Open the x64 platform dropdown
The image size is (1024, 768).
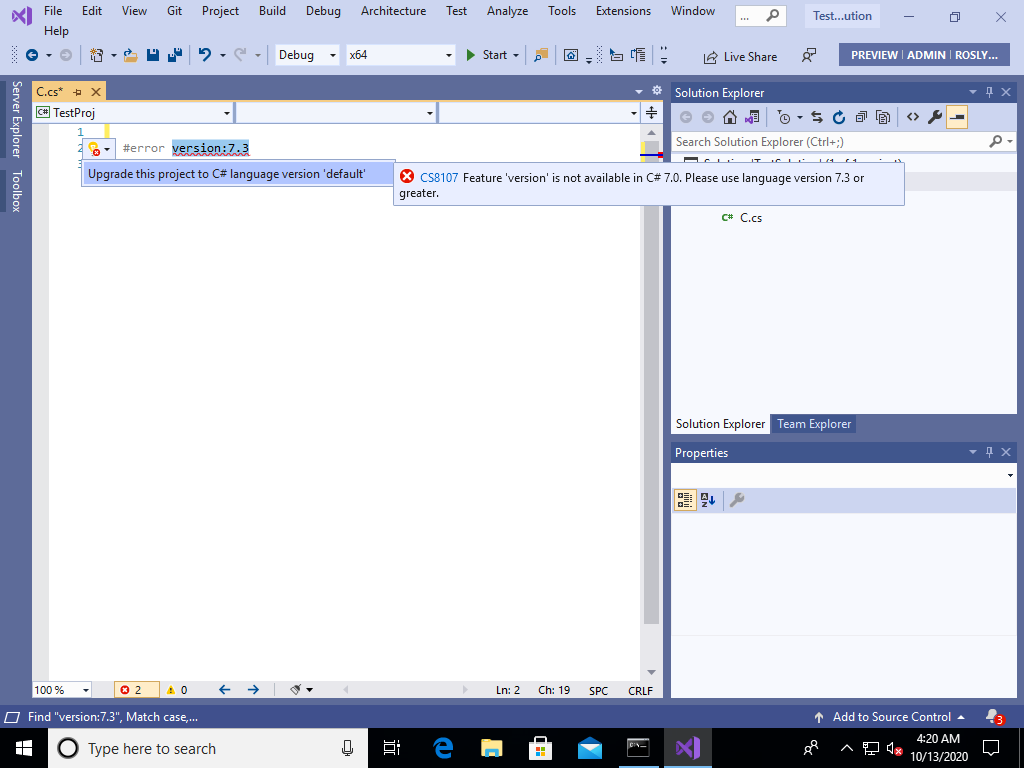pyautogui.click(x=449, y=56)
